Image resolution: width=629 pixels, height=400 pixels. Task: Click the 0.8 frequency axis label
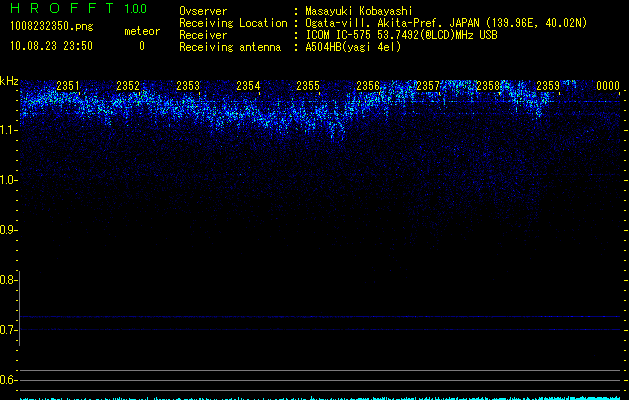7,280
